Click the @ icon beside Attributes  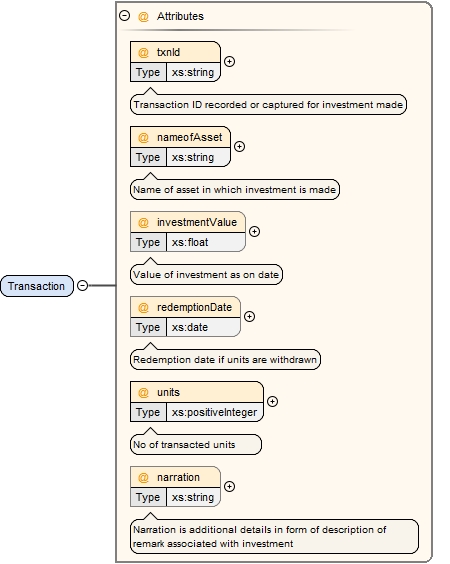click(143, 17)
